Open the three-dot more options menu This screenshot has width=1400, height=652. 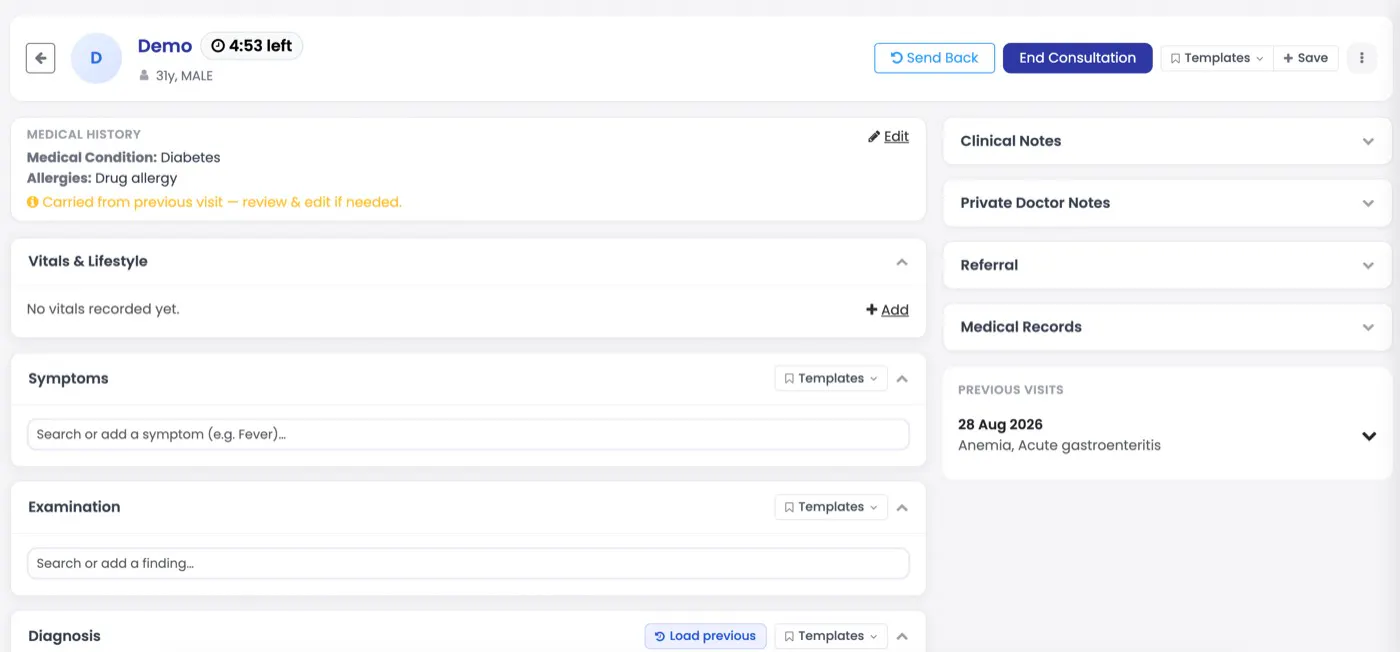click(x=1361, y=58)
